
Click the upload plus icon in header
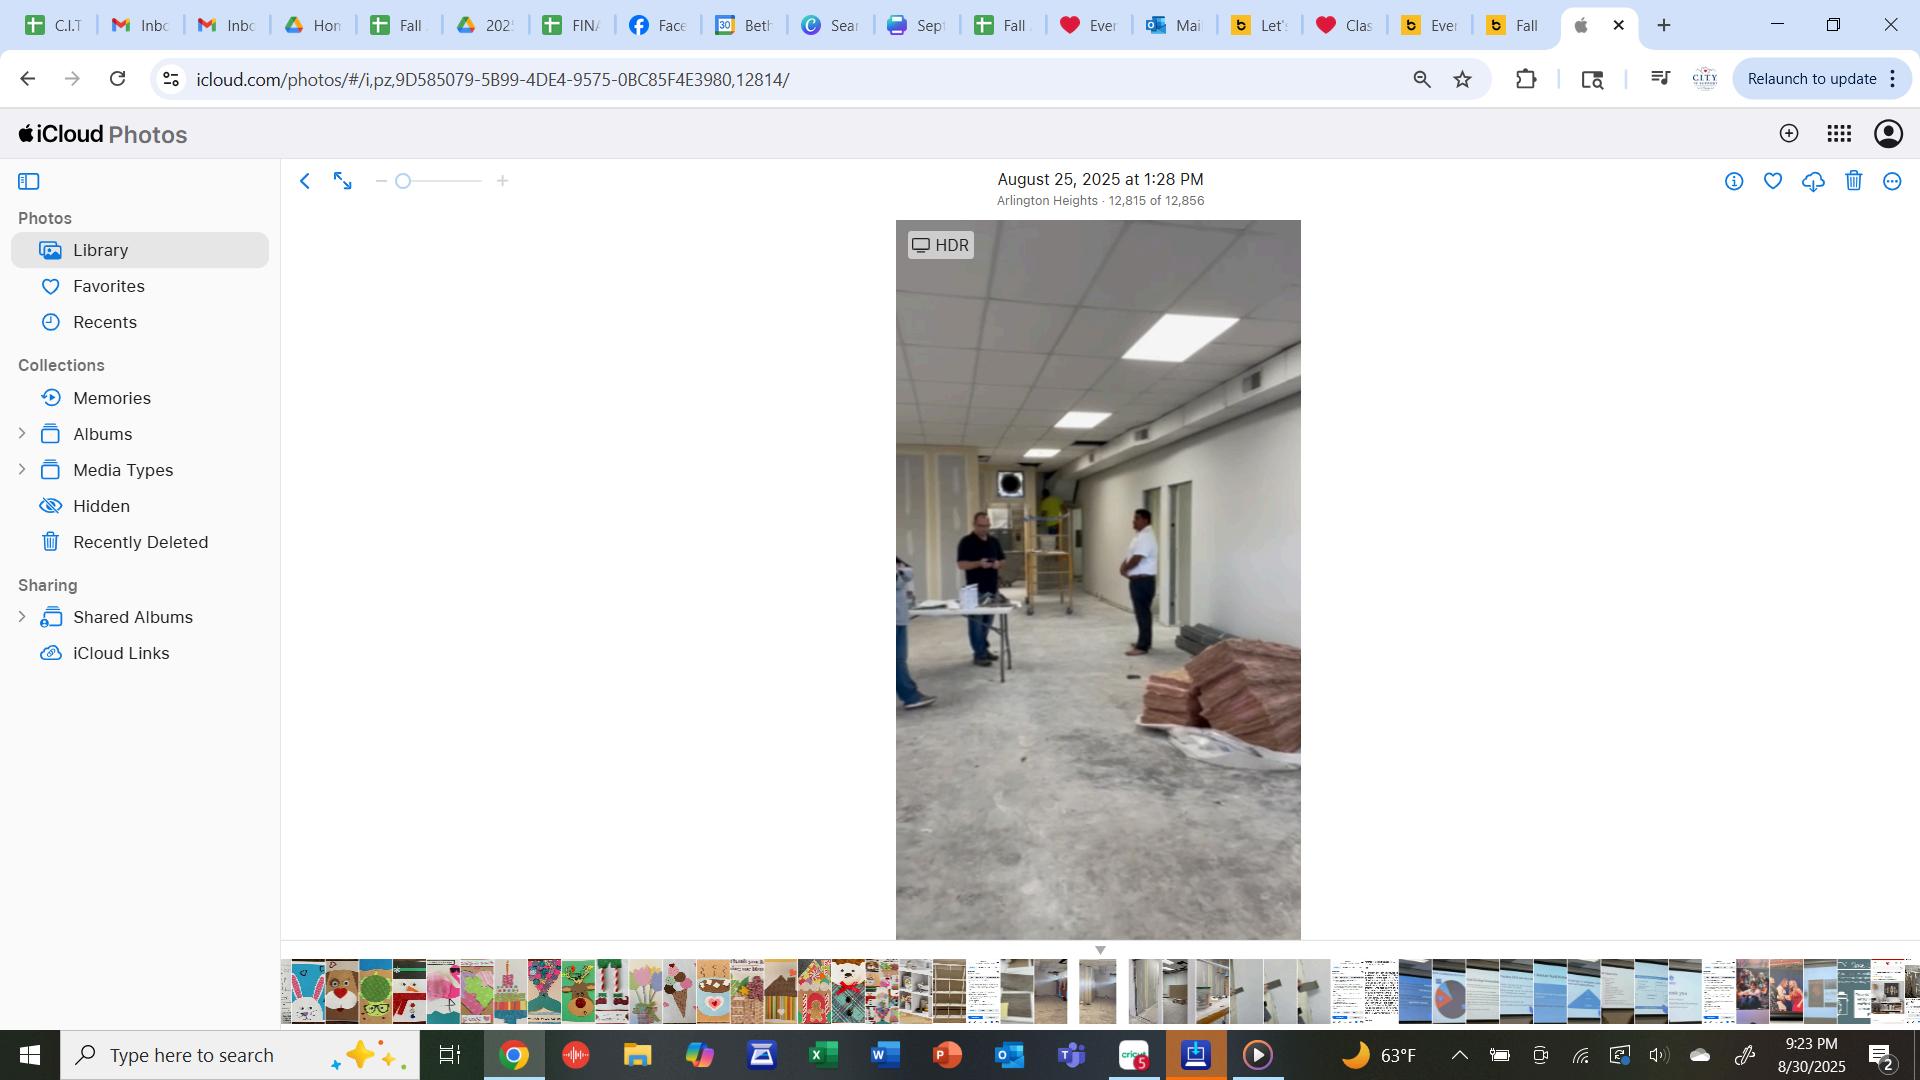1789,134
